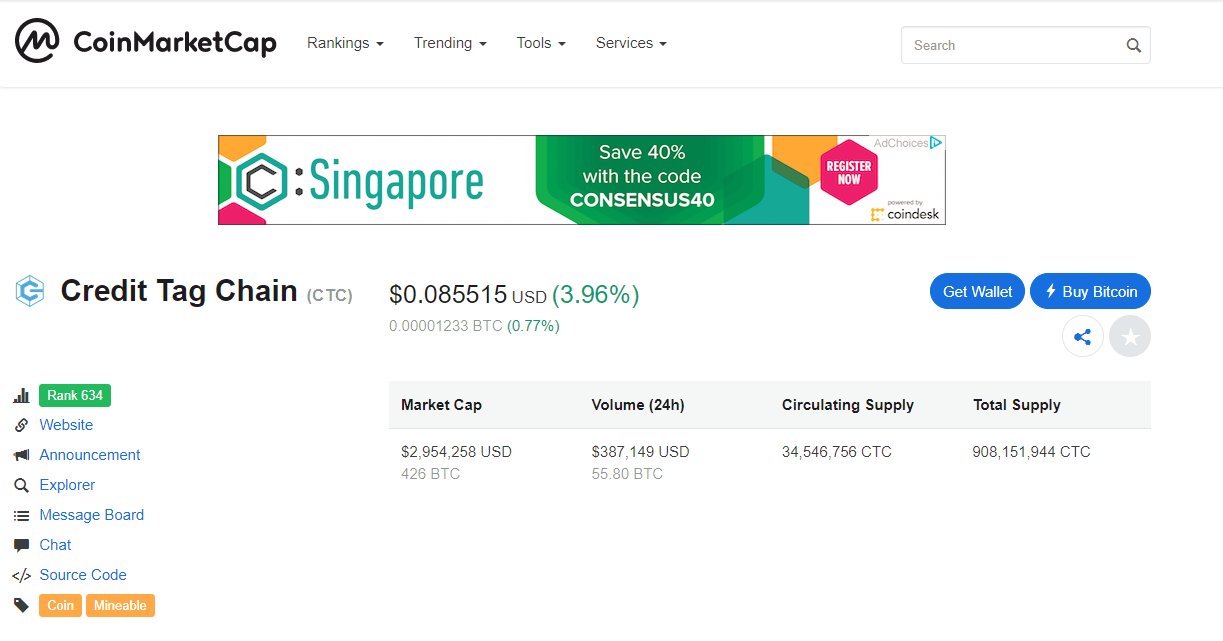Screen dimensions: 1223x641
Task: Expand the Services dropdown menu
Action: [x=631, y=43]
